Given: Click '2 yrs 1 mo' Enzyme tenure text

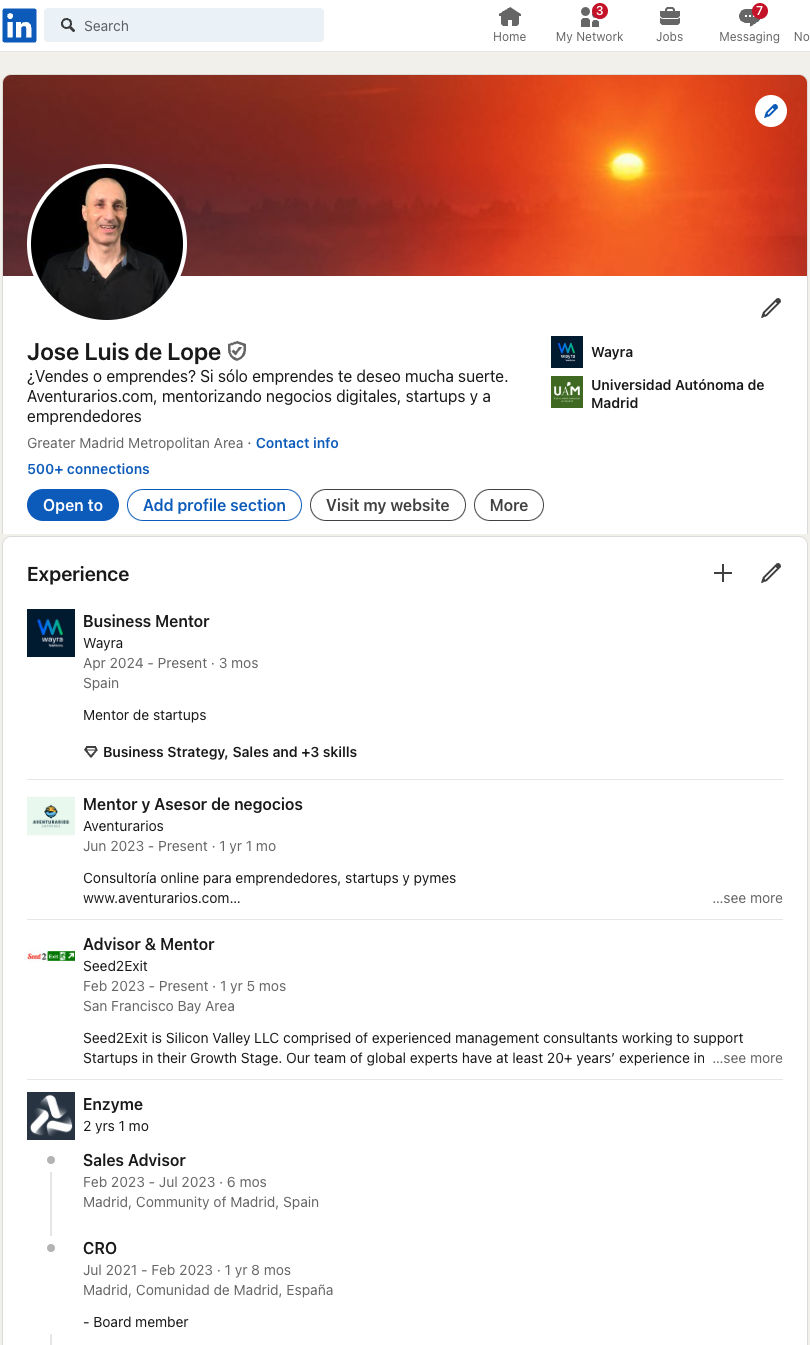Looking at the screenshot, I should point(116,1126).
